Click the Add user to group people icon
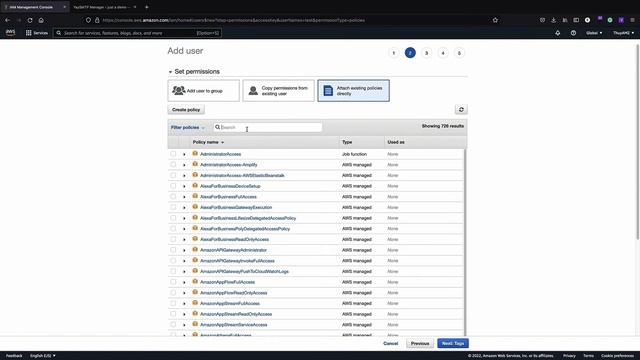This screenshot has height=360, width=640. coord(179,90)
